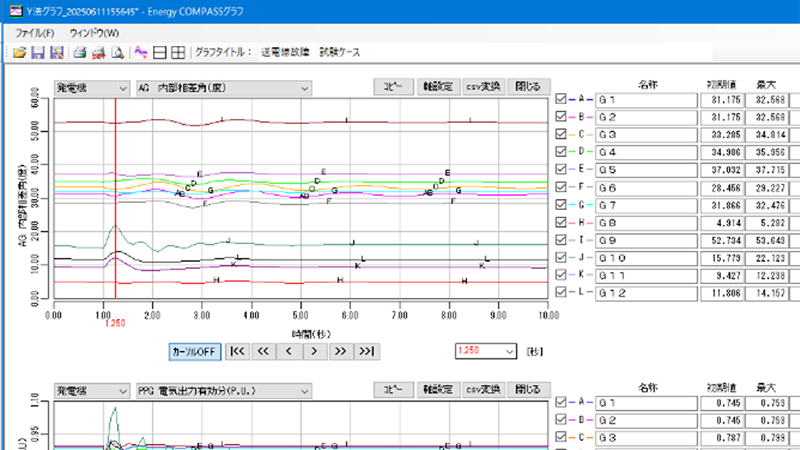Click csv変換 button on top graph
Image resolution: width=800 pixels, height=450 pixels.
482,86
